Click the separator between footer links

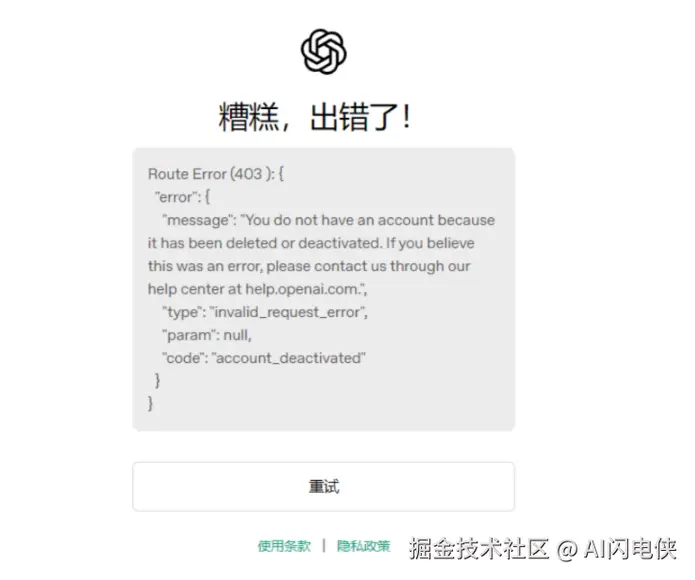pyautogui.click(x=324, y=545)
